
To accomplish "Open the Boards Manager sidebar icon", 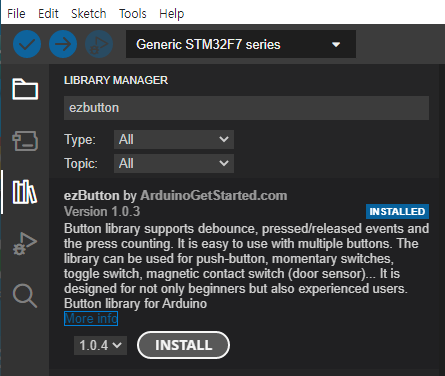I will [x=25, y=141].
